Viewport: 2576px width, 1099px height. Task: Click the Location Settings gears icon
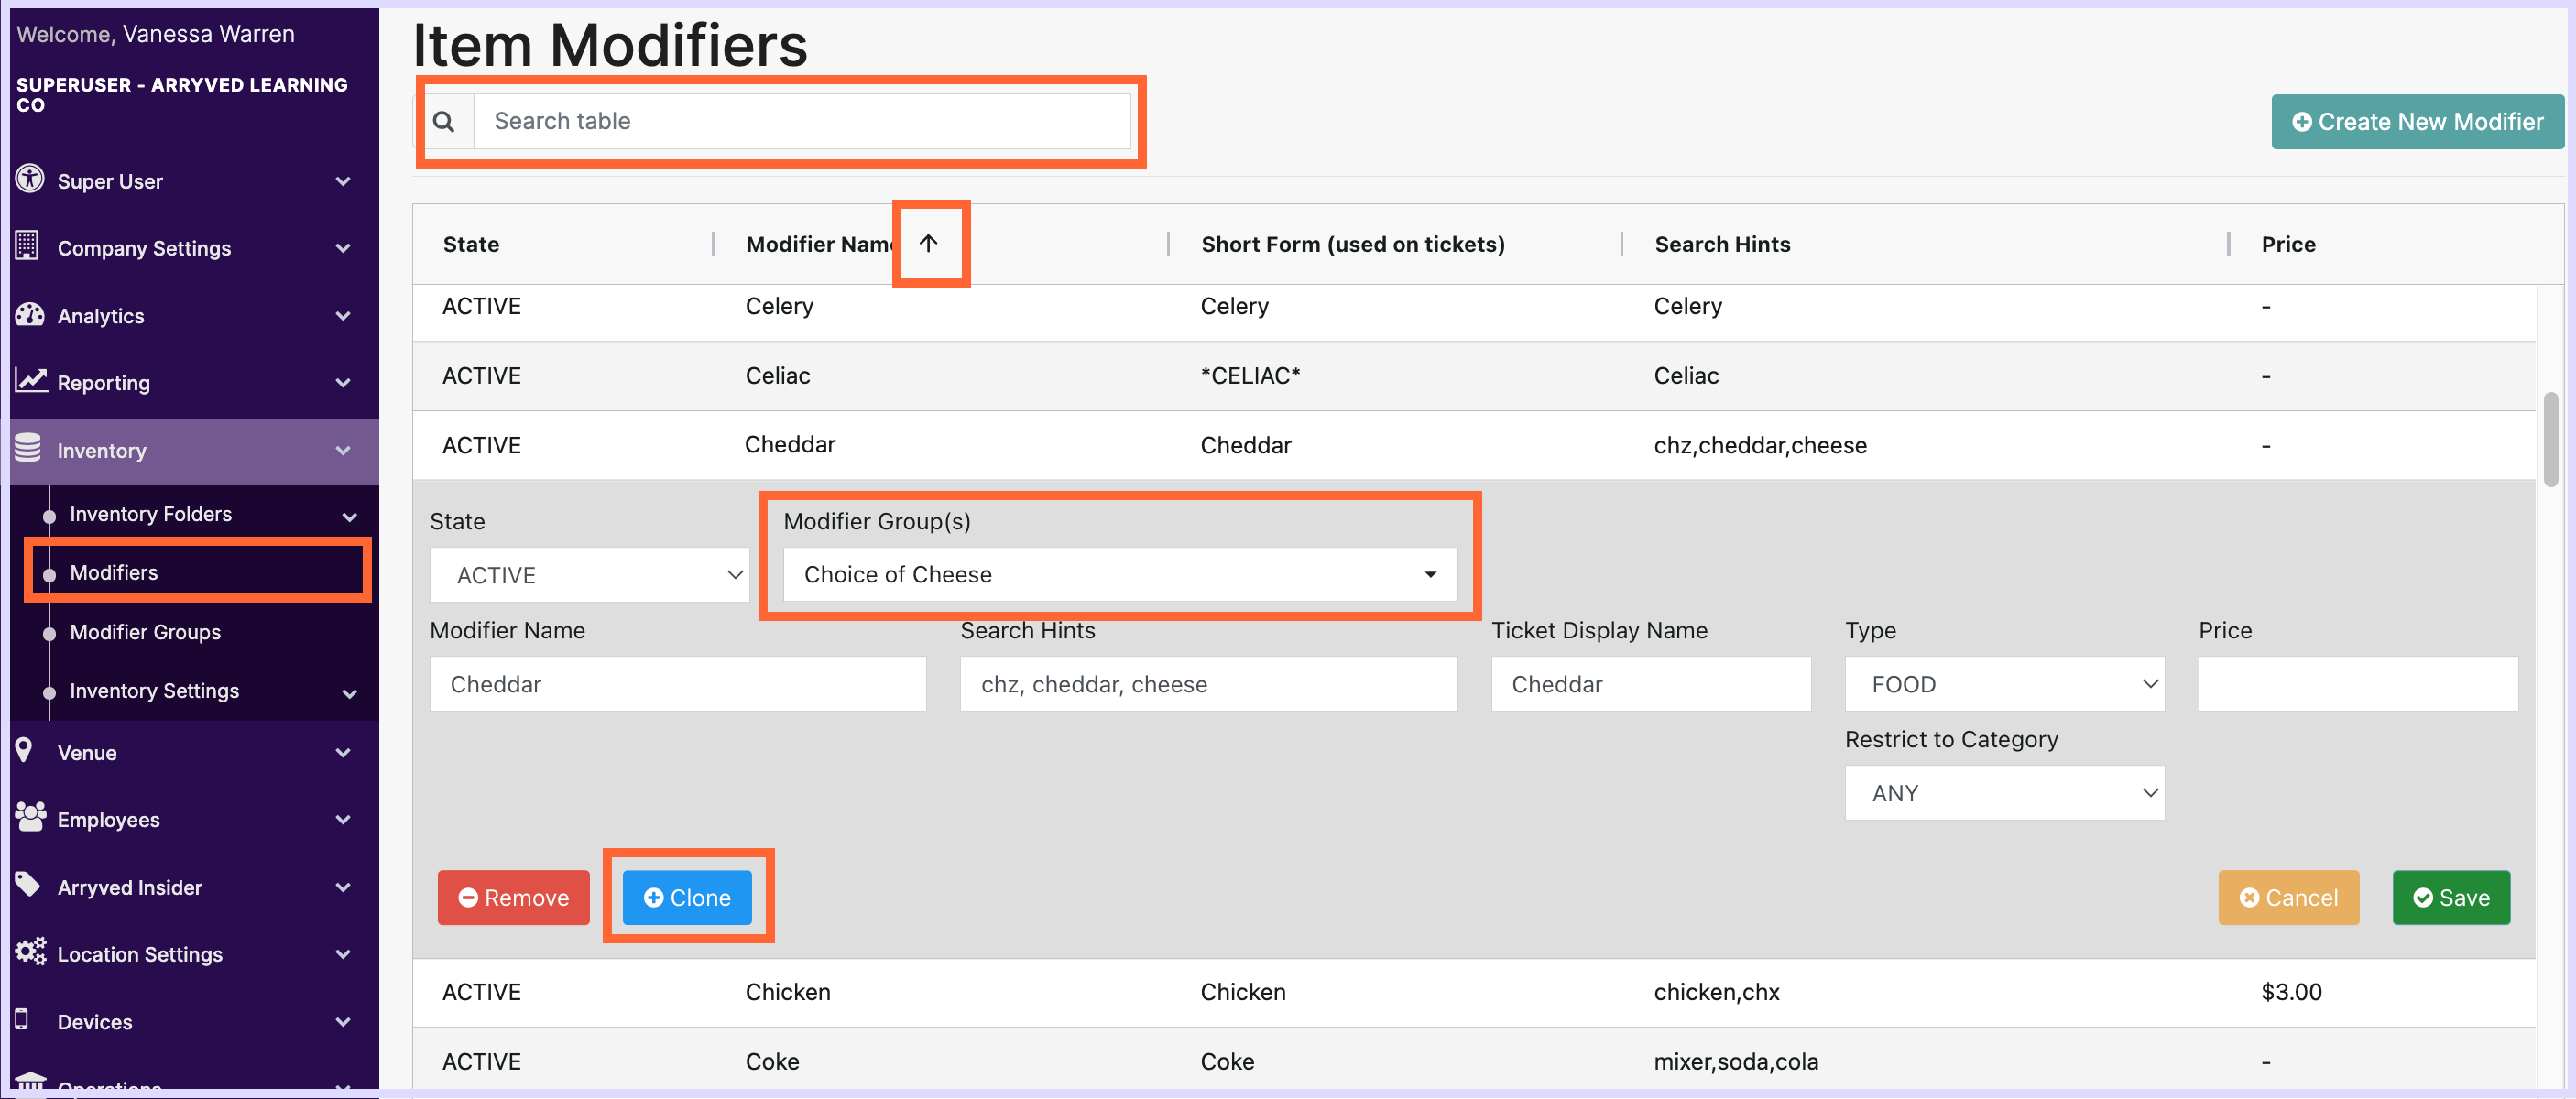(x=30, y=952)
